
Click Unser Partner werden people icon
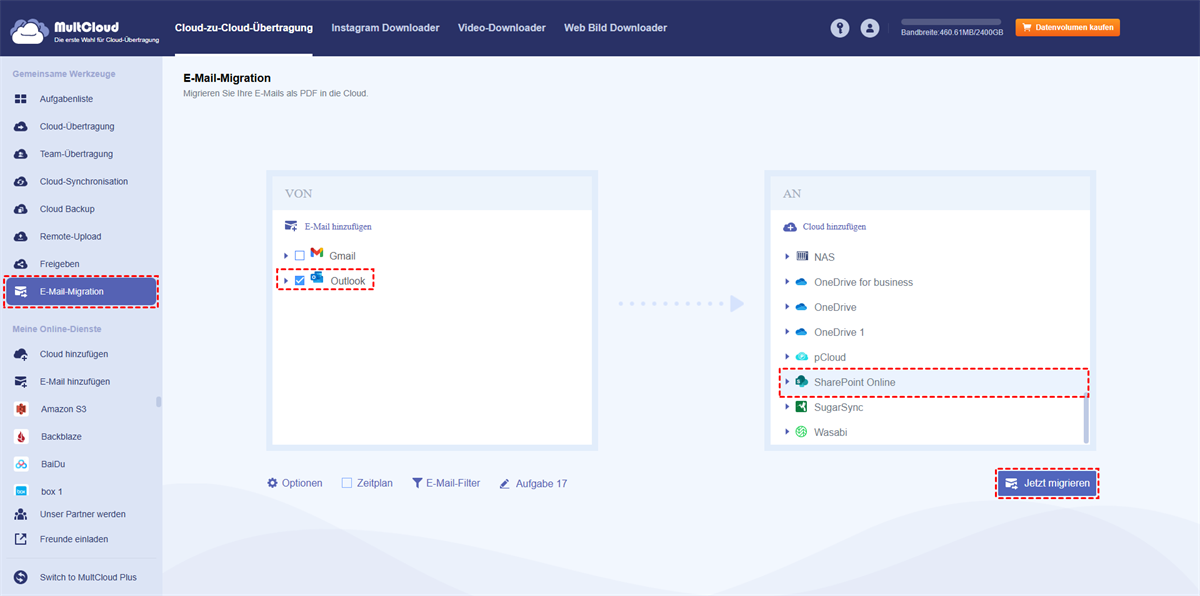[21, 514]
